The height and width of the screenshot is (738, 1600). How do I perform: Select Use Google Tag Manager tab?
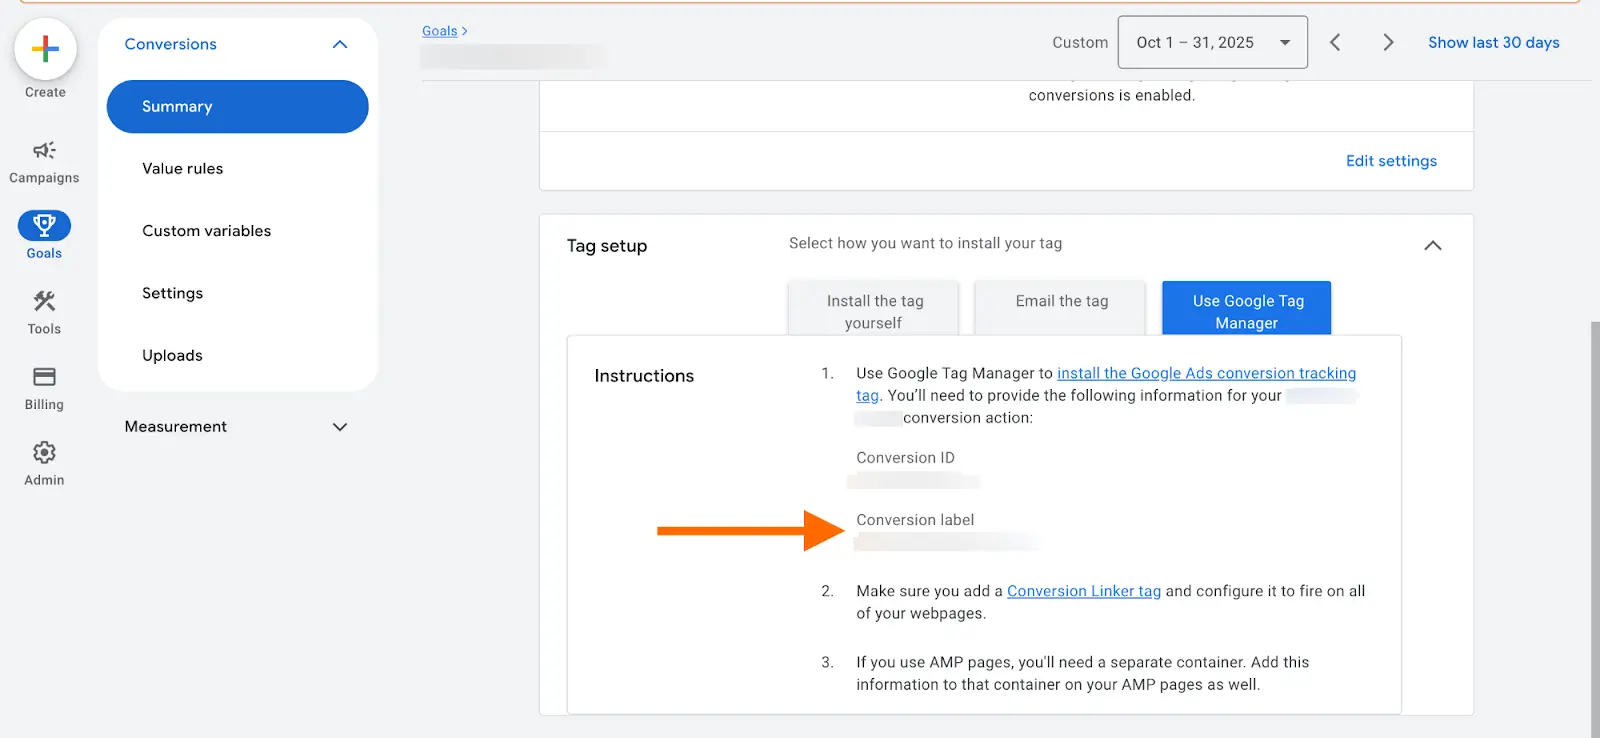pyautogui.click(x=1247, y=309)
